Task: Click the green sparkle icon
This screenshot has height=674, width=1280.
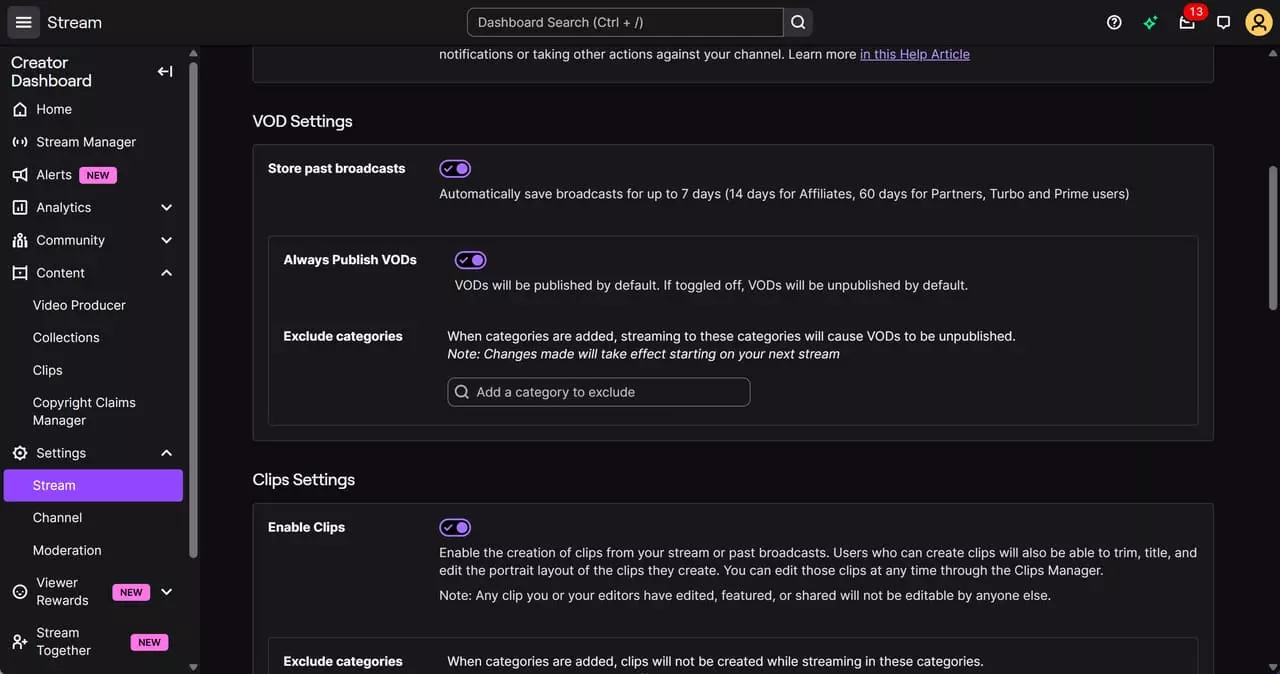Action: 1150,22
